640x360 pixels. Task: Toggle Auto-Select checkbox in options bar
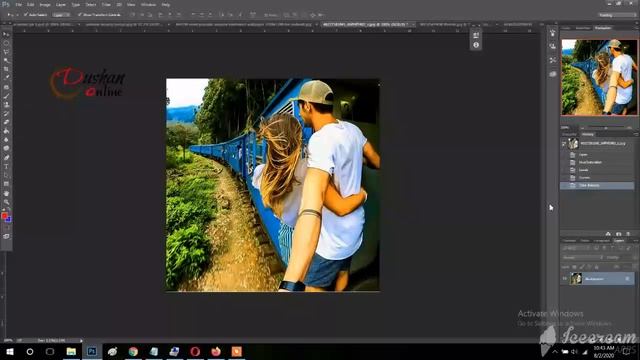point(25,15)
